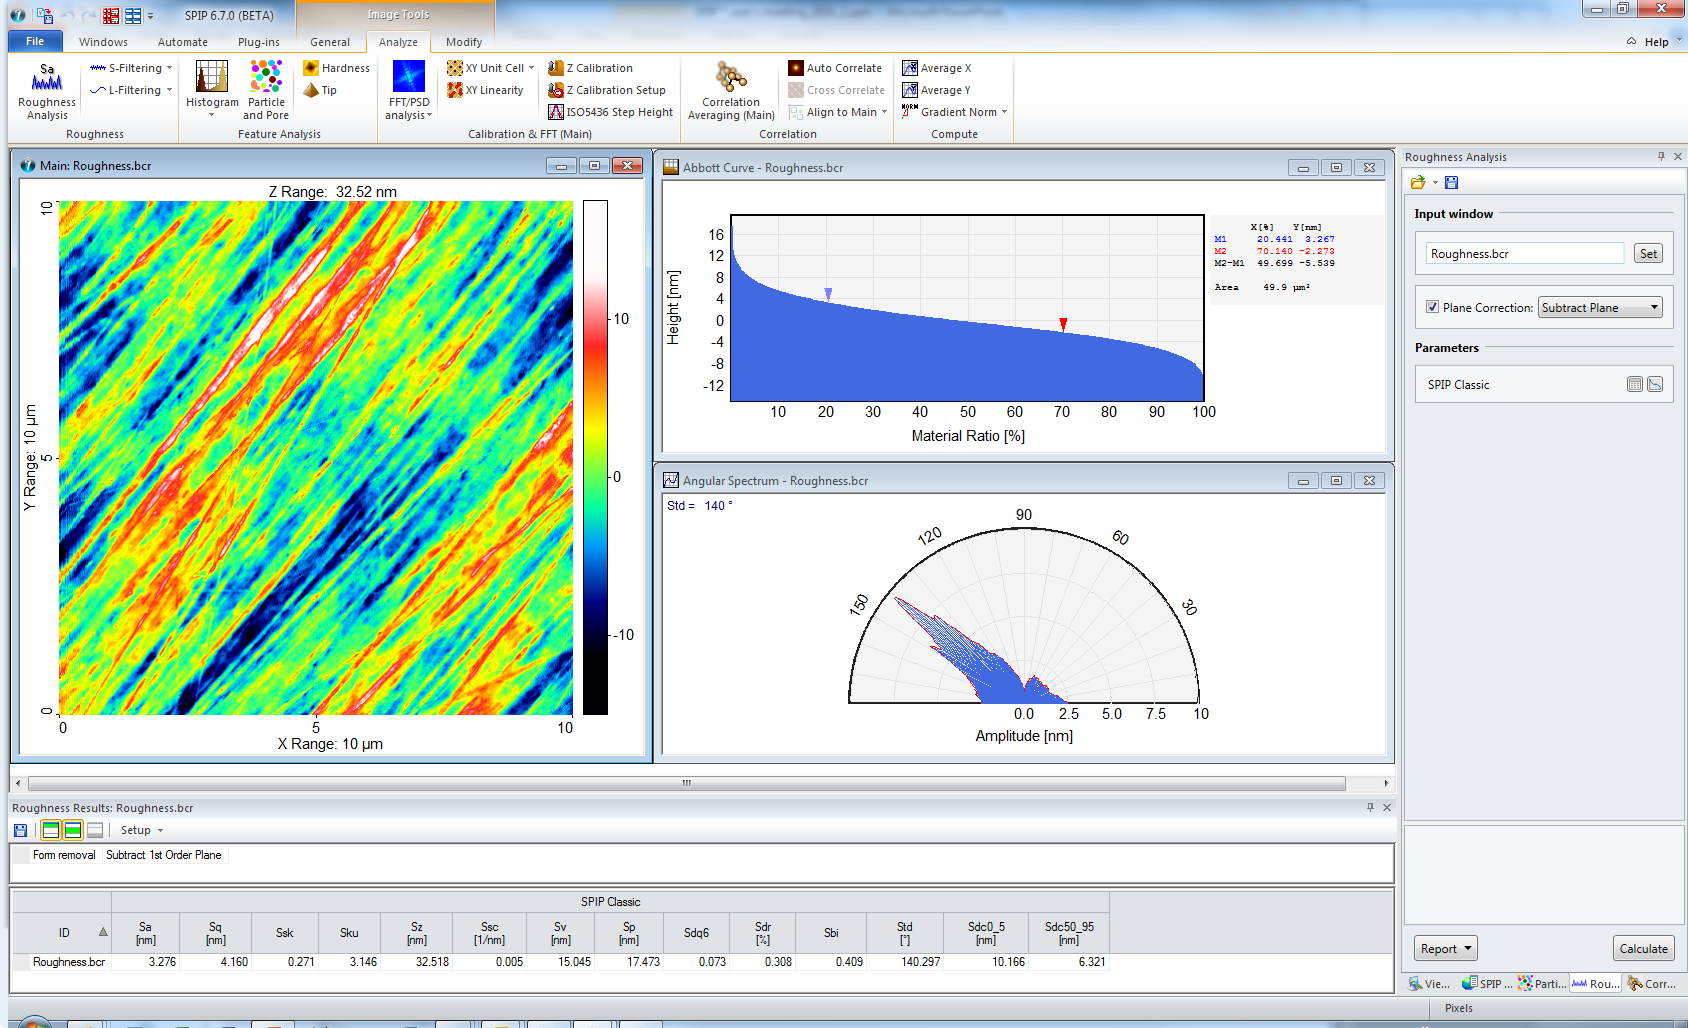The height and width of the screenshot is (1028, 1688).
Task: Click the Sa column header in results
Action: click(x=145, y=933)
